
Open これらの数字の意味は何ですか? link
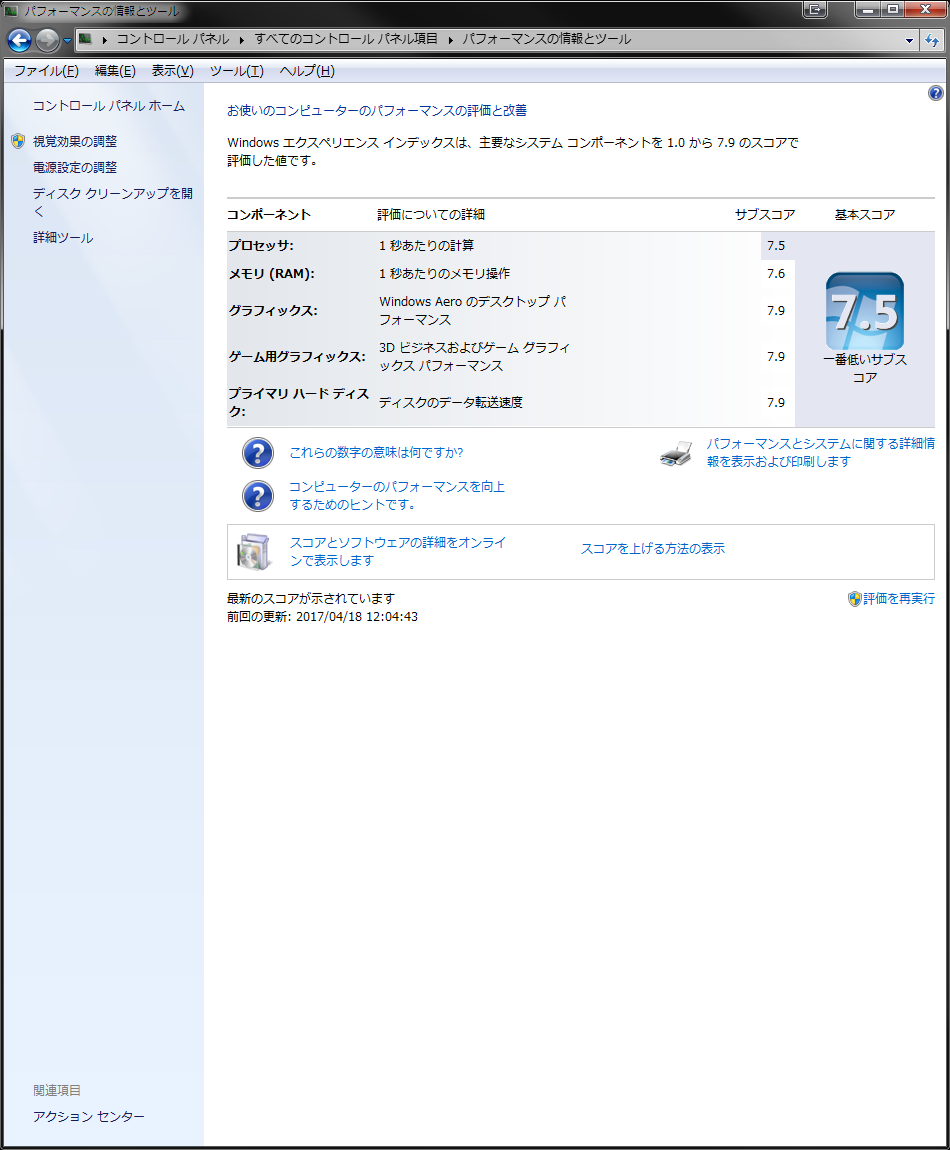point(376,453)
